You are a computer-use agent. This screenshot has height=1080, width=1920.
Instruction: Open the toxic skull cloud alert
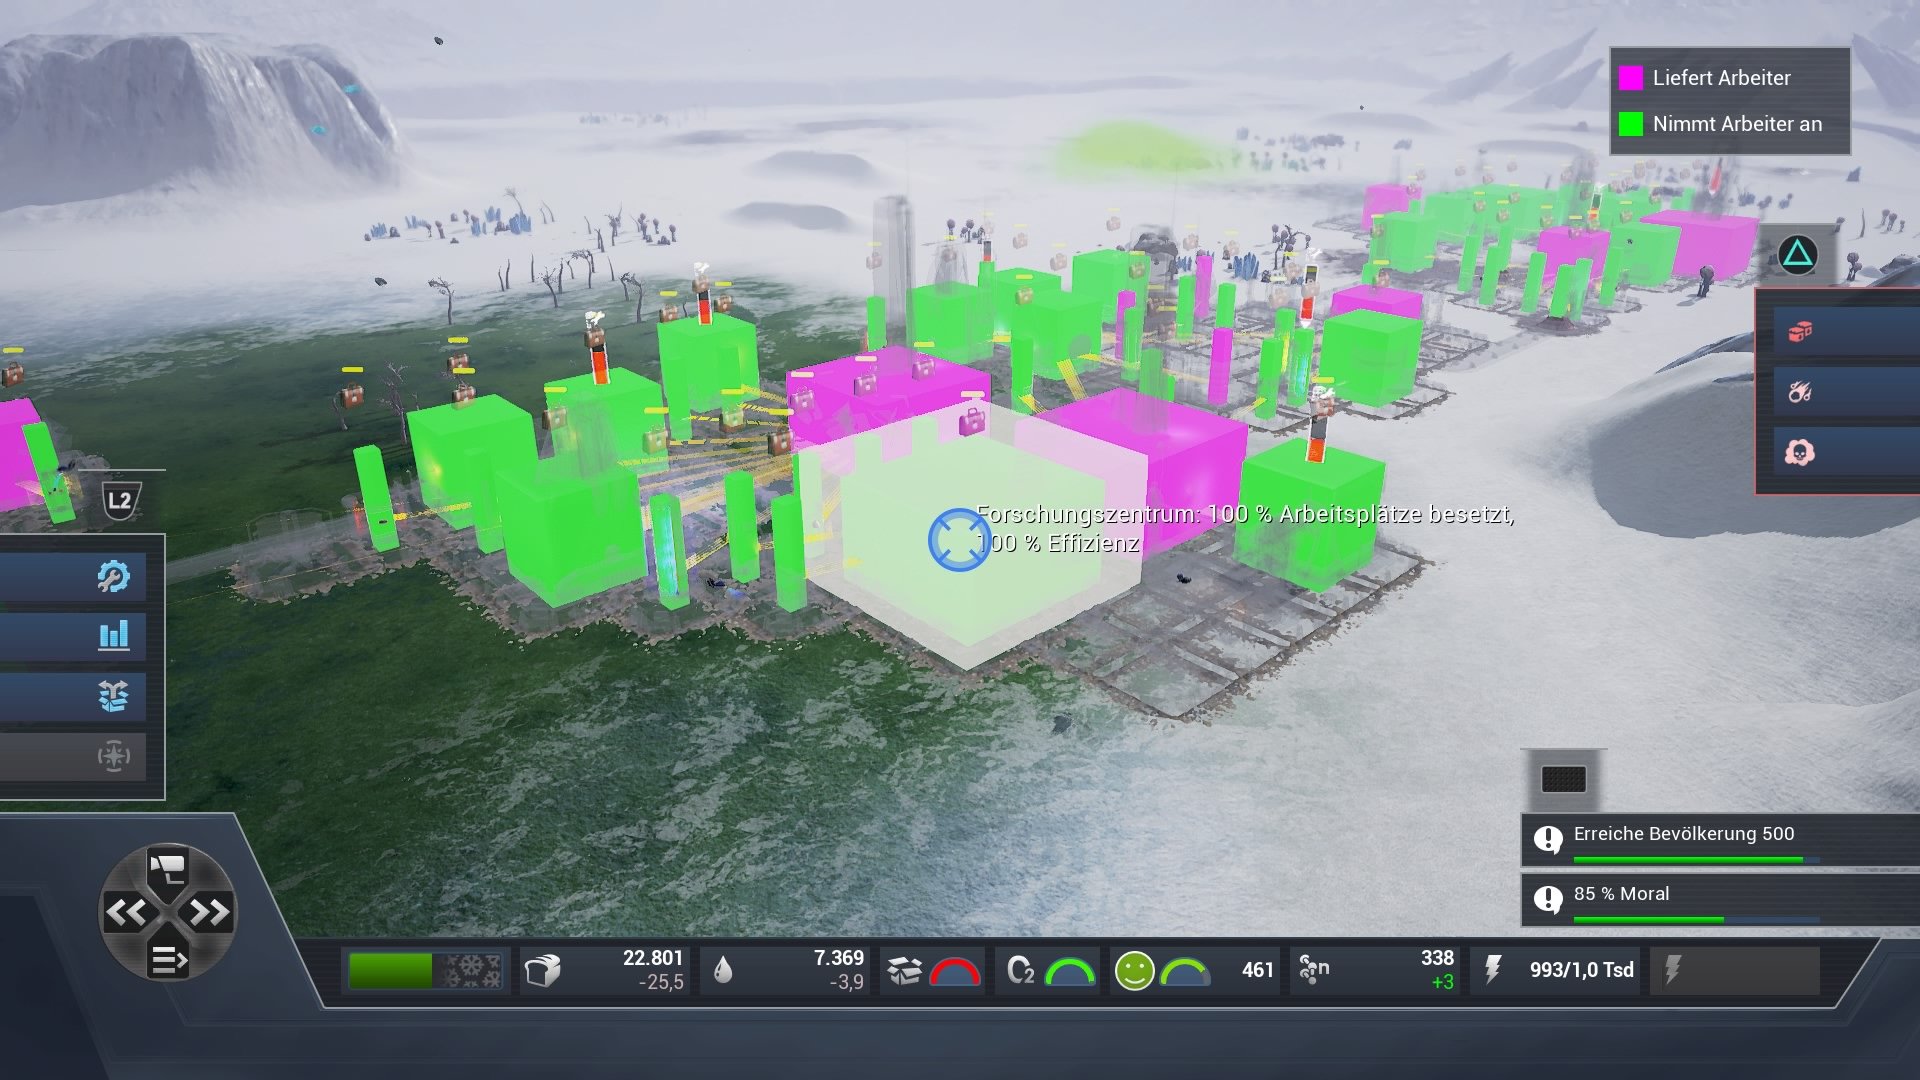pos(1800,453)
